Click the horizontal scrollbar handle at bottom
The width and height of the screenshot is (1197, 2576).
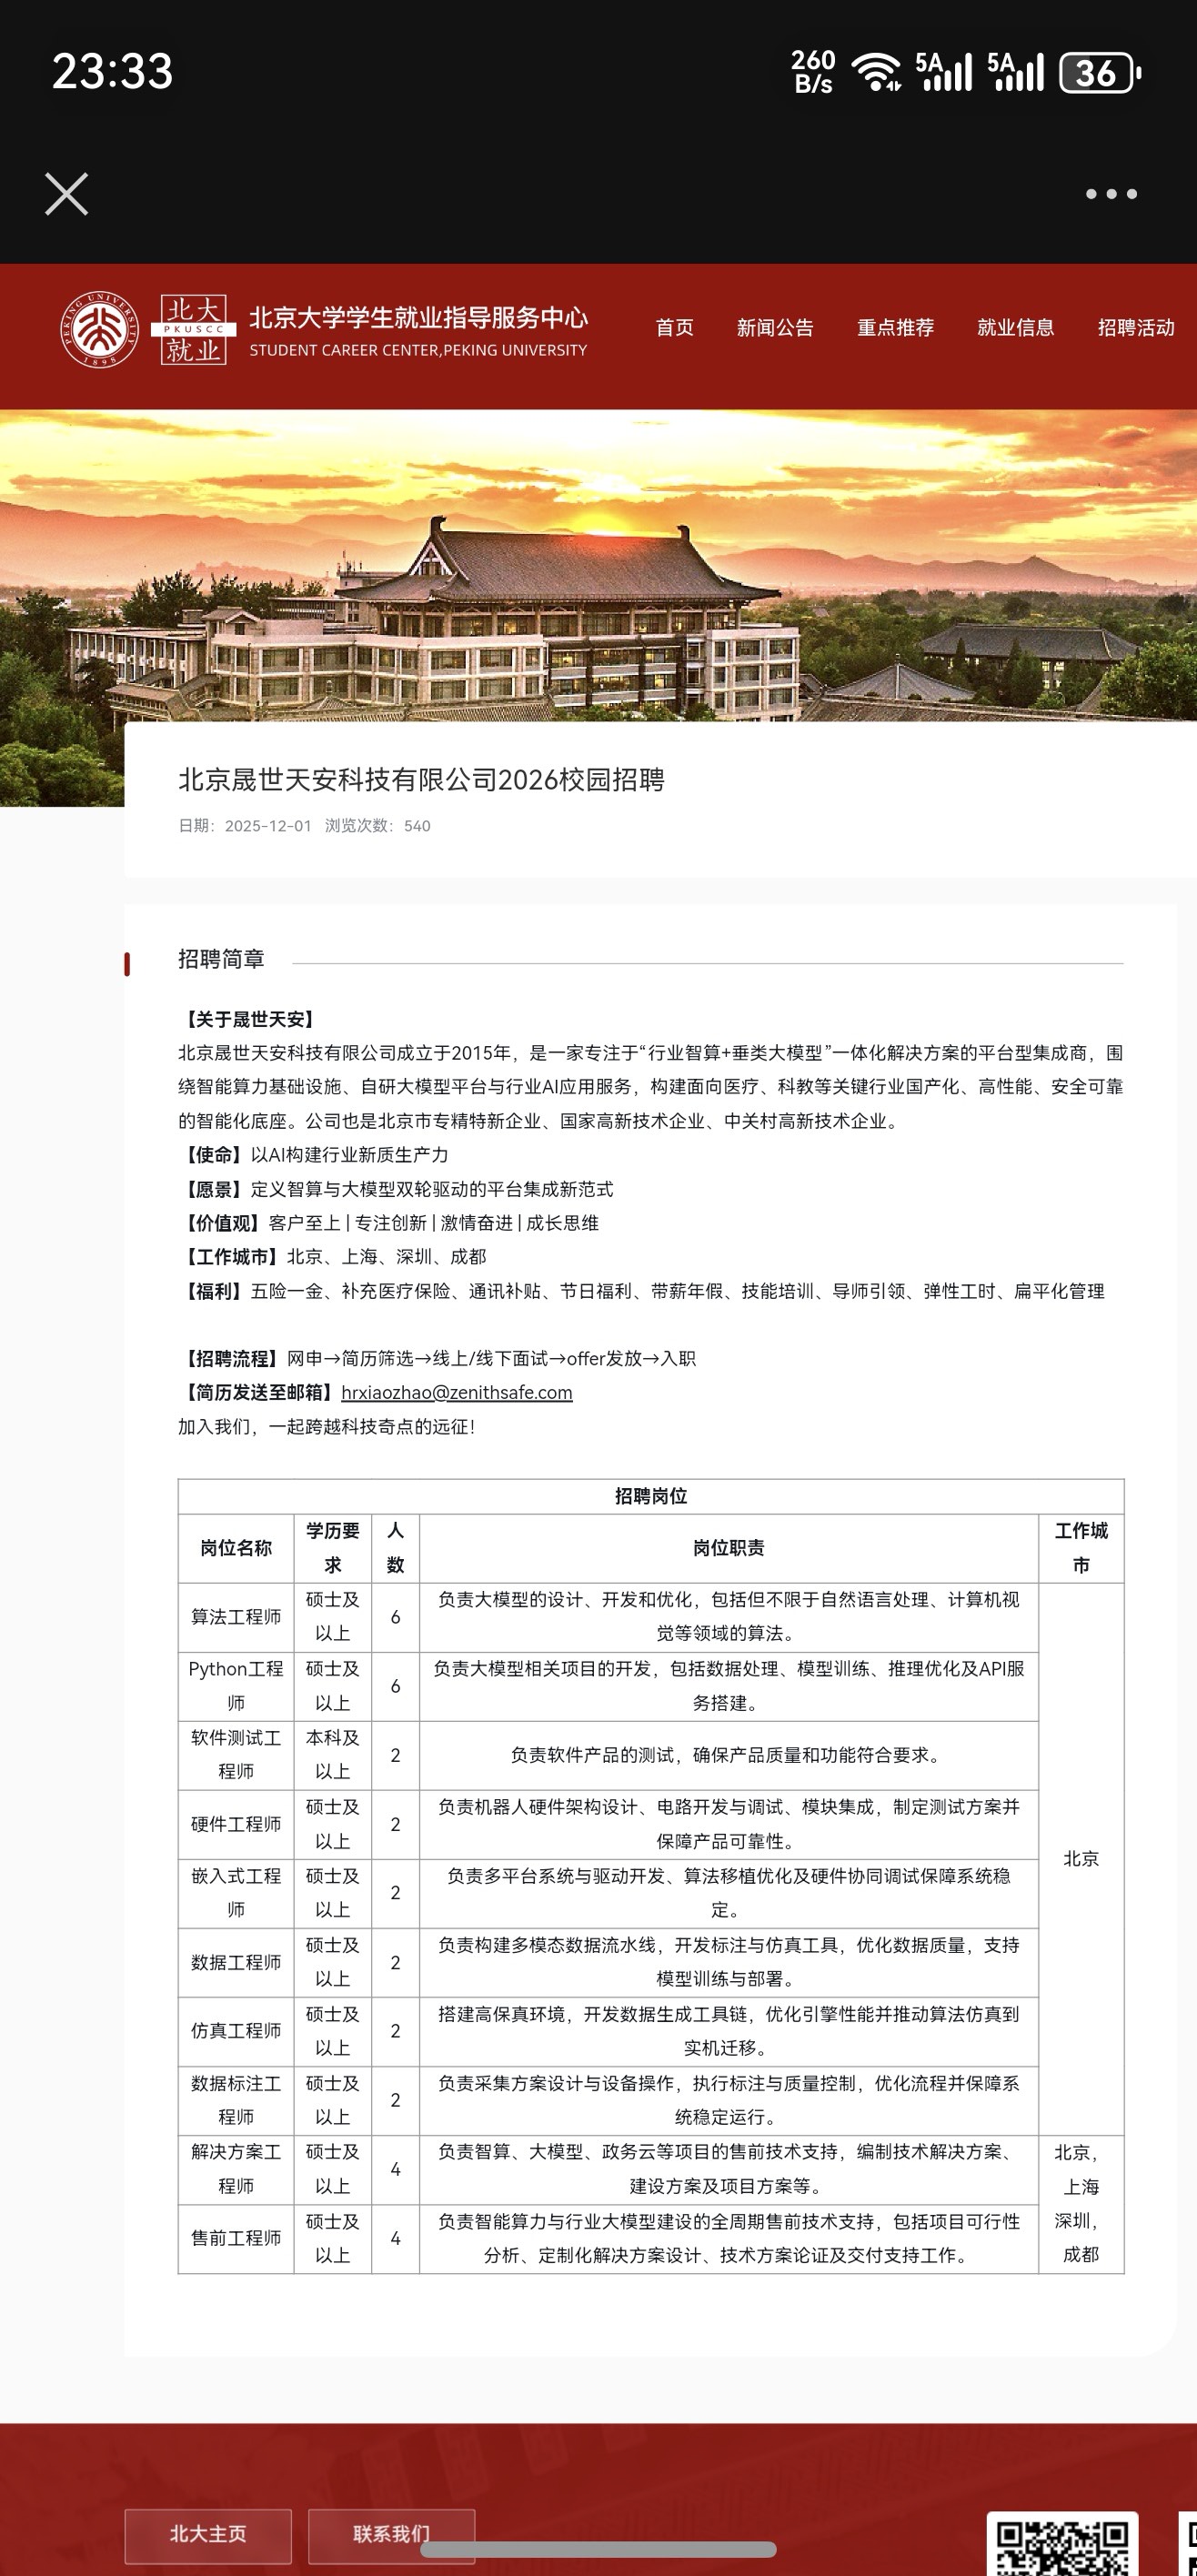pos(598,2549)
